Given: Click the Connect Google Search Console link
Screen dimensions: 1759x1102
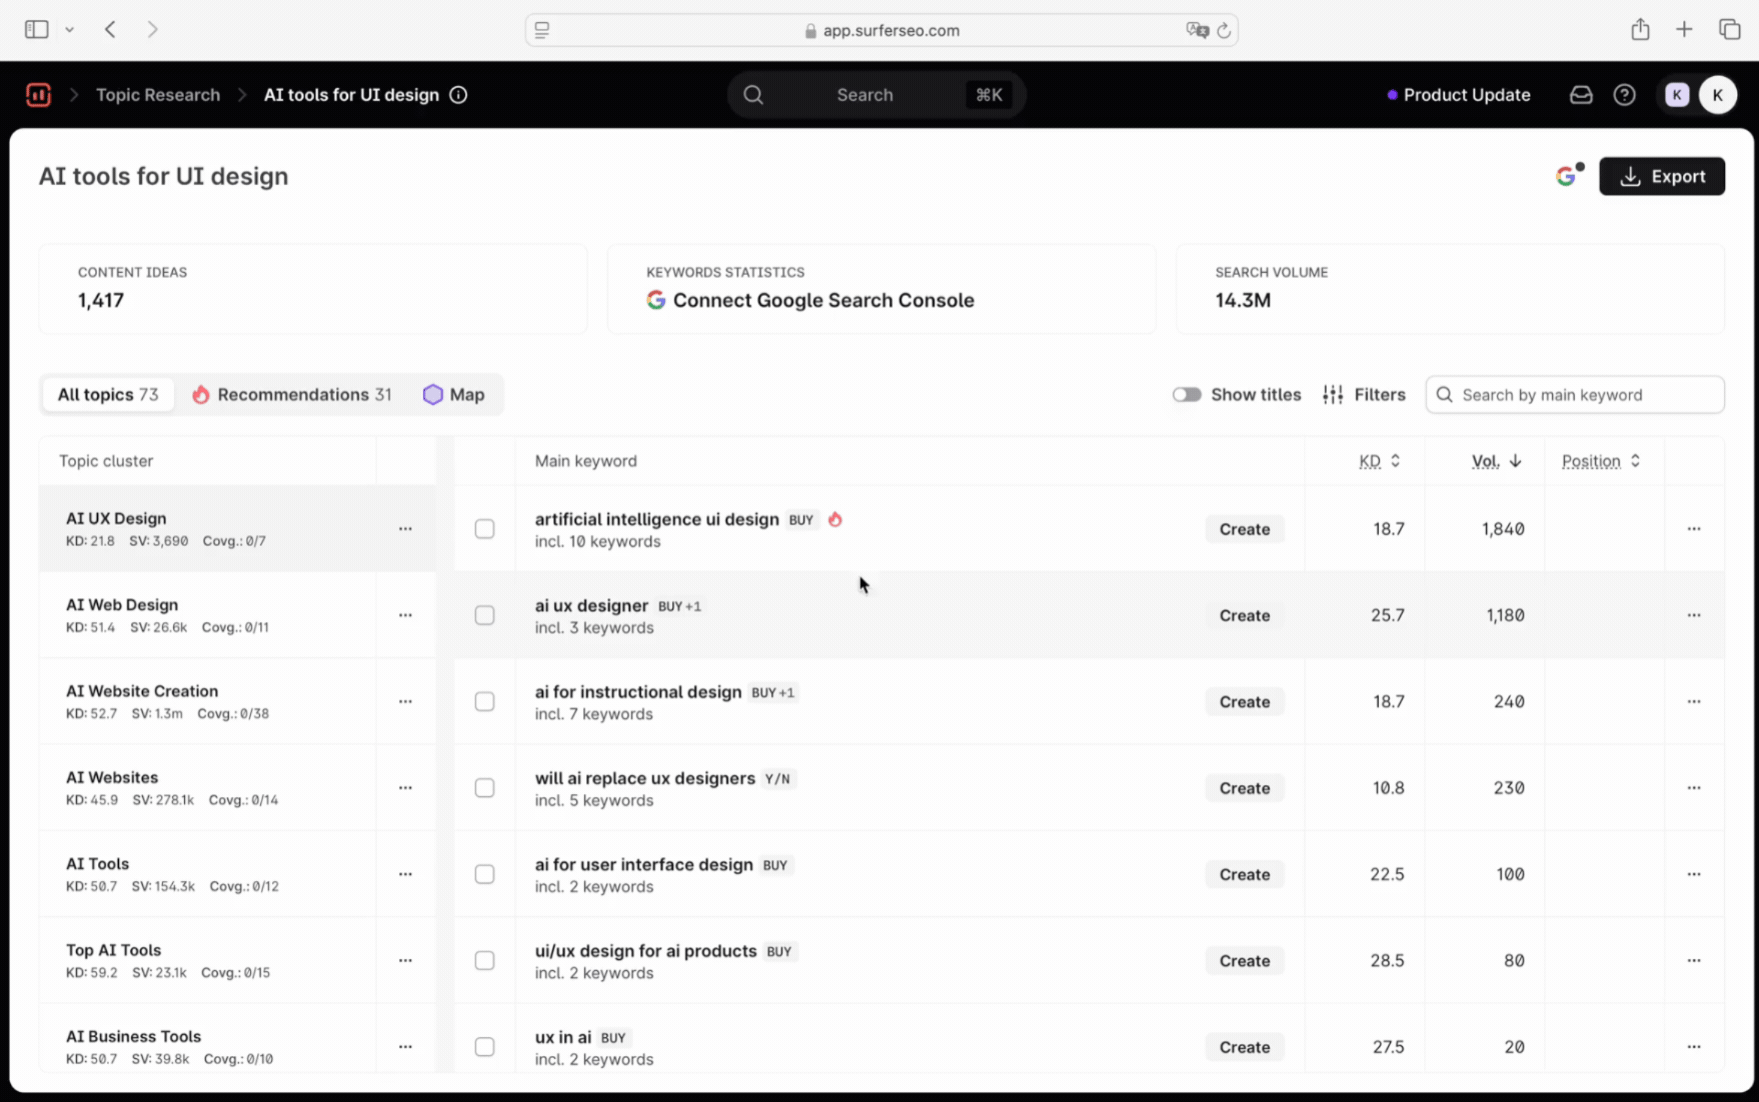Looking at the screenshot, I should (x=822, y=300).
